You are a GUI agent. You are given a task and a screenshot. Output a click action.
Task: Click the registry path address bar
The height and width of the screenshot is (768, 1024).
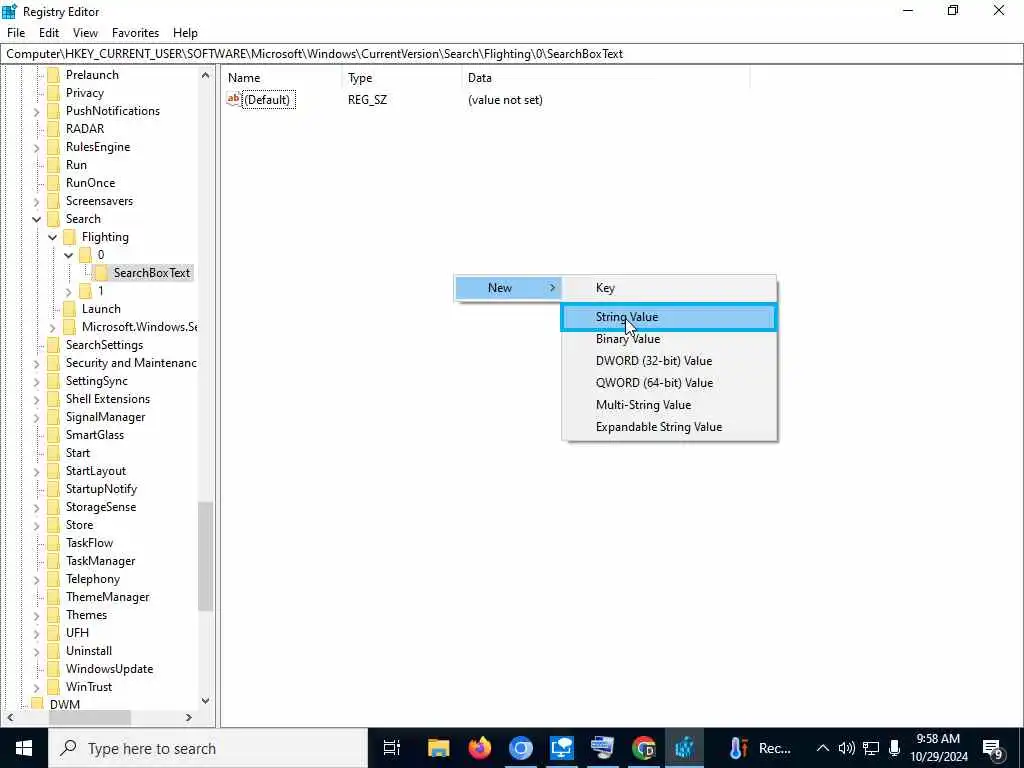(511, 54)
